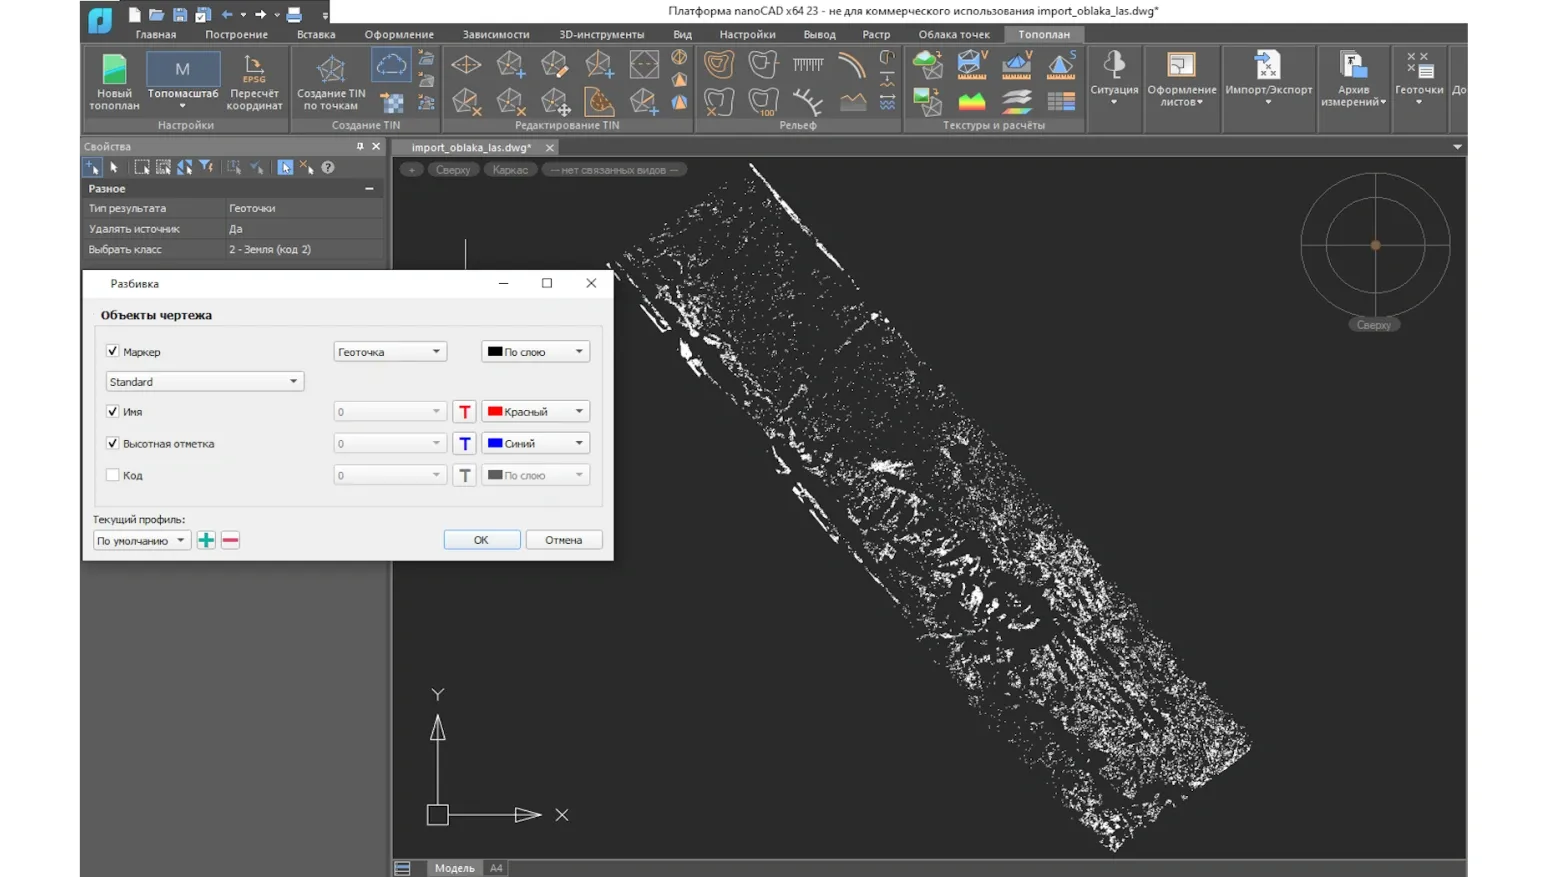Image resolution: width=1560 pixels, height=877 pixels.
Task: Open text style settings for Имя
Action: click(464, 412)
